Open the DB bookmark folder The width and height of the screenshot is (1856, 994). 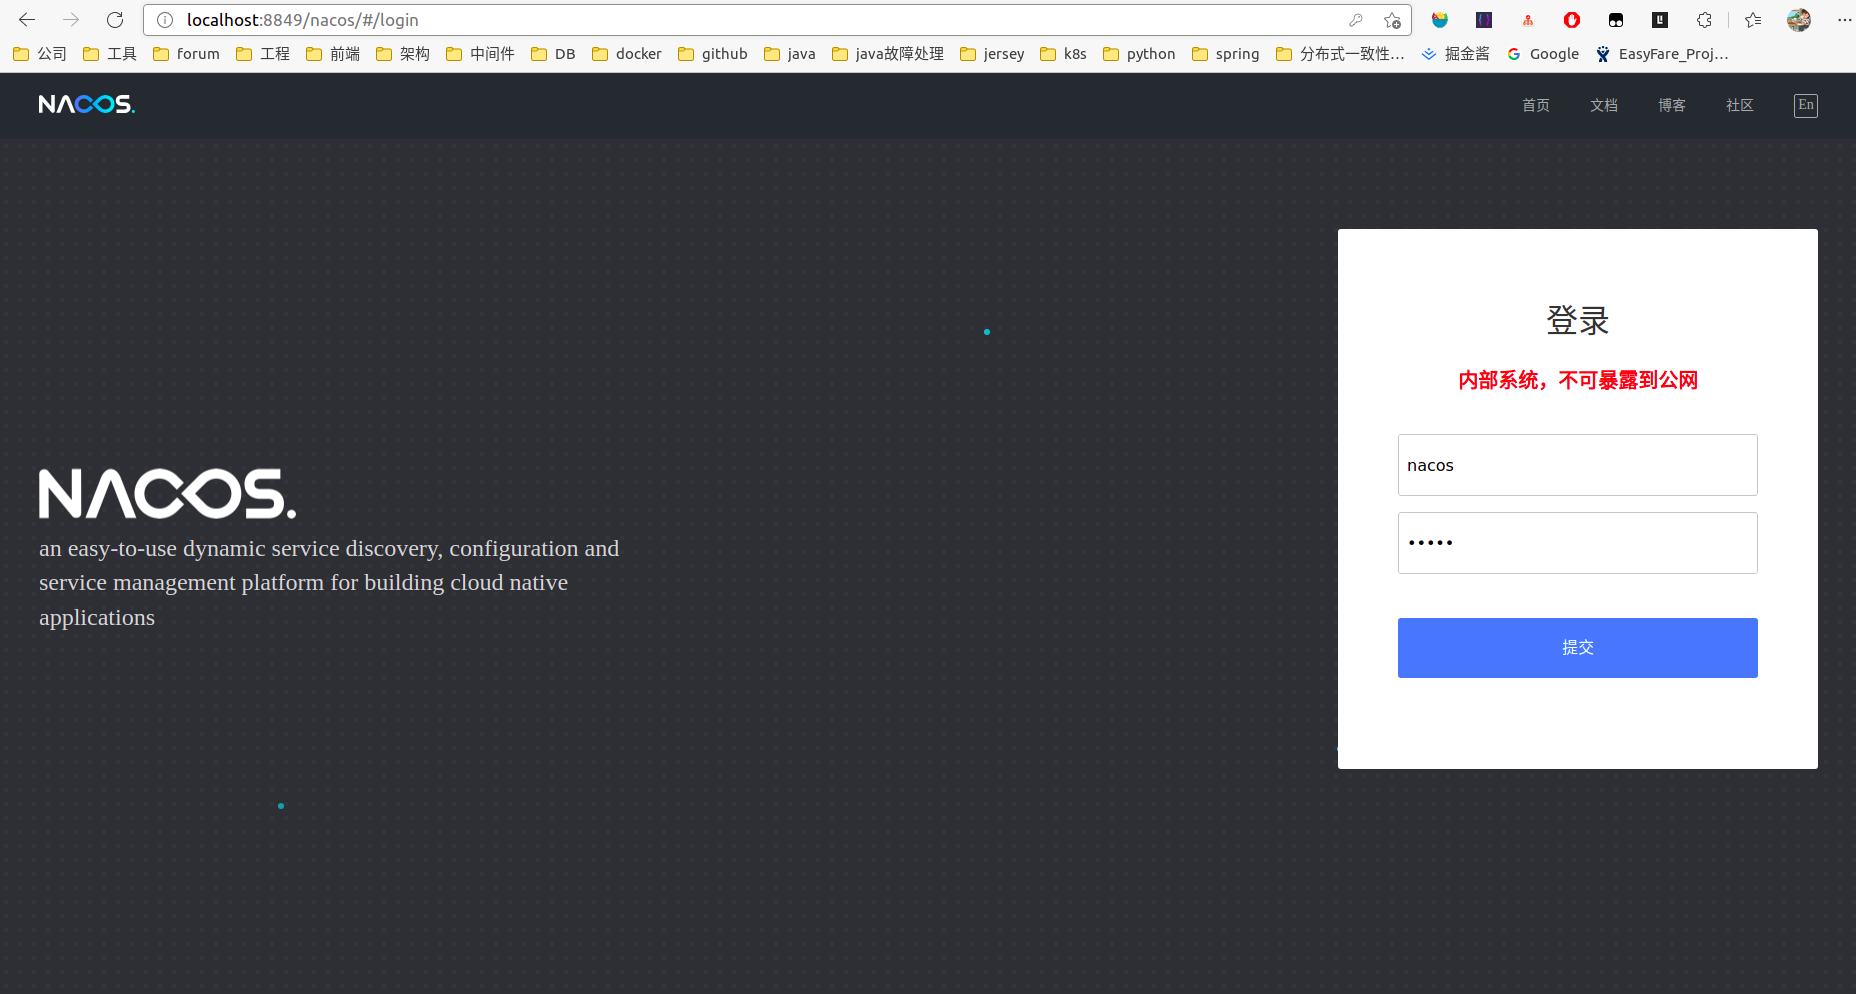coord(553,54)
